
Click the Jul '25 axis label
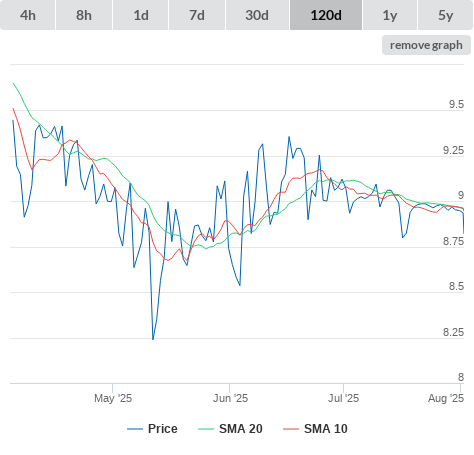coord(343,398)
